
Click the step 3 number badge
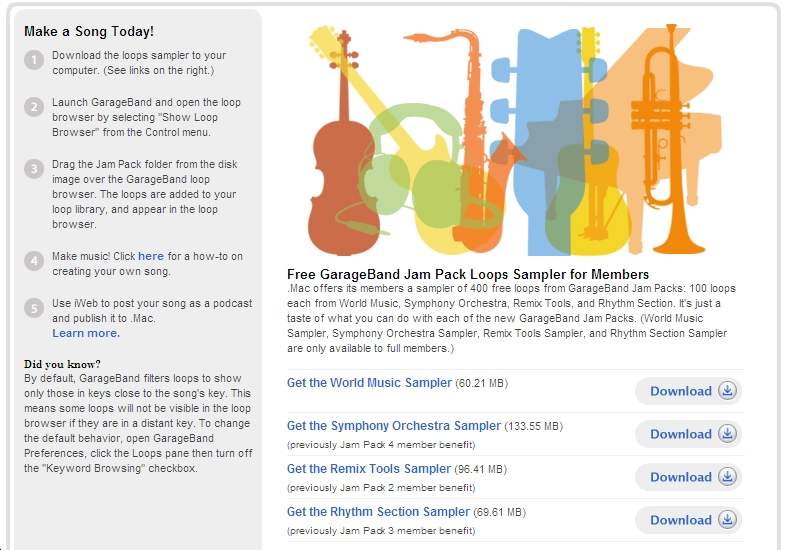point(34,169)
